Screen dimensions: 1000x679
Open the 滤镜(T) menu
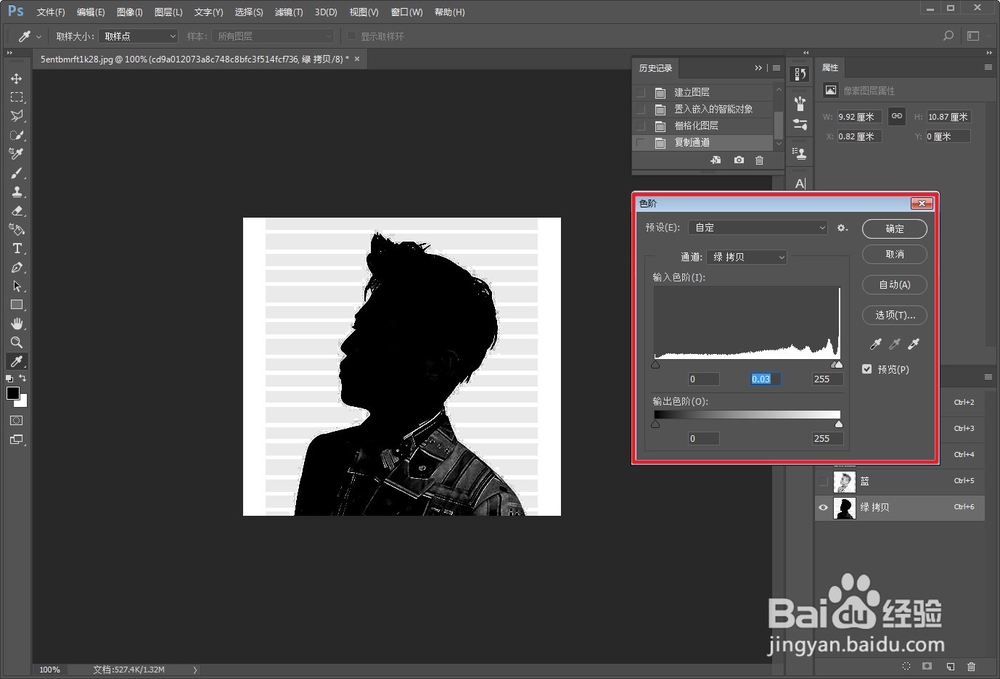tap(288, 12)
